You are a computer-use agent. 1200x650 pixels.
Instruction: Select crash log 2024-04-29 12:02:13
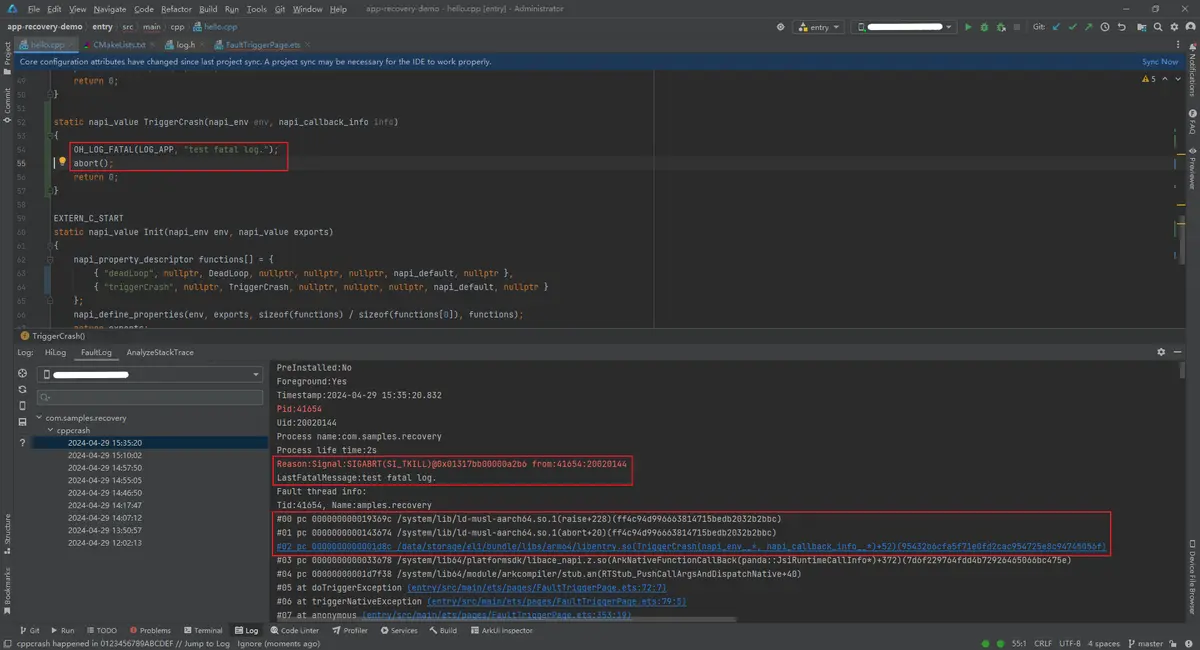click(x=104, y=543)
